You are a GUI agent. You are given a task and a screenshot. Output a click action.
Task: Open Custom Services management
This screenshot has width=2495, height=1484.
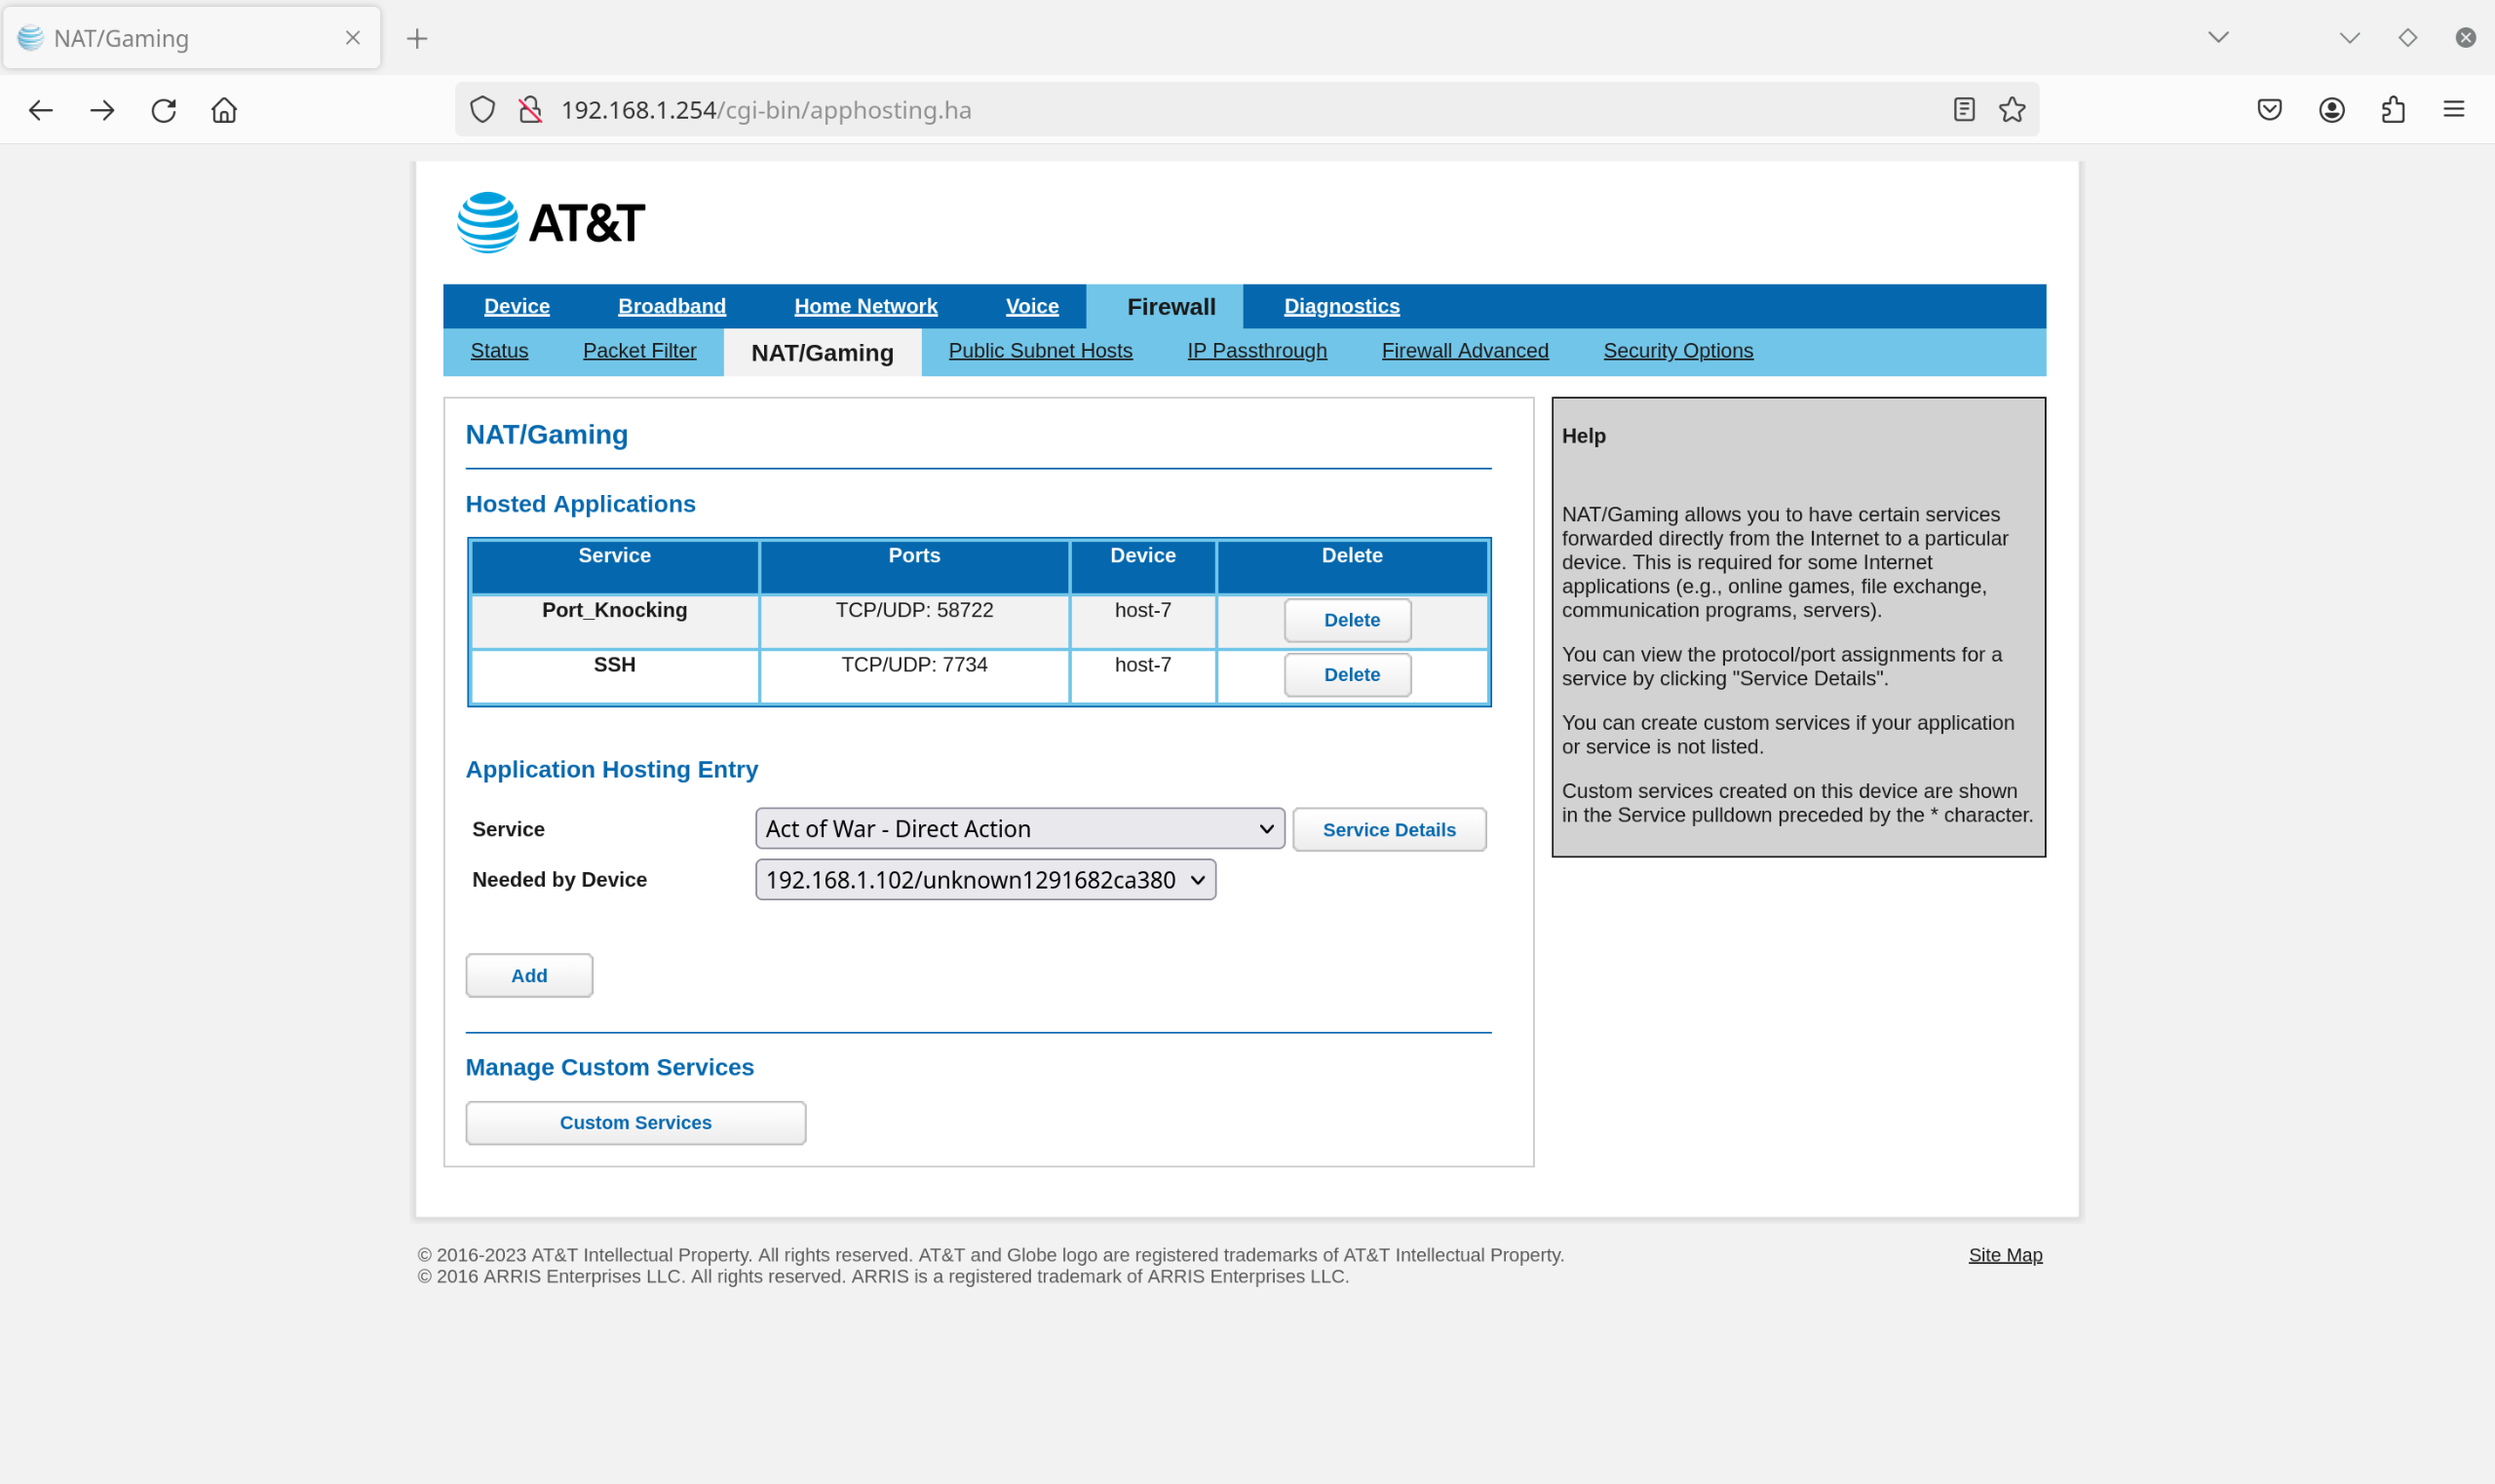tap(636, 1123)
